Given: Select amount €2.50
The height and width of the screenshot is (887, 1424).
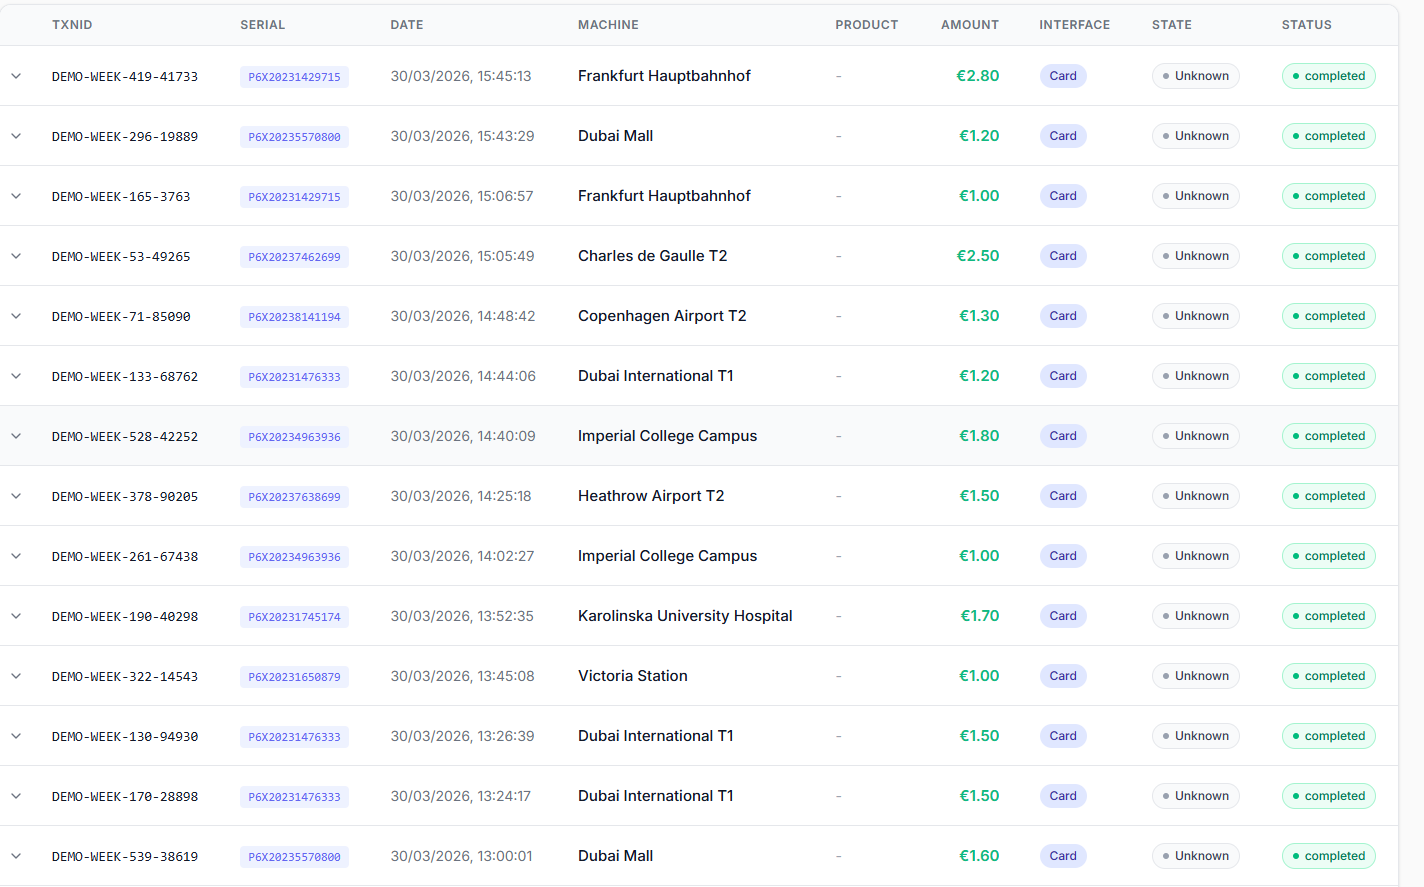Looking at the screenshot, I should (x=978, y=256).
